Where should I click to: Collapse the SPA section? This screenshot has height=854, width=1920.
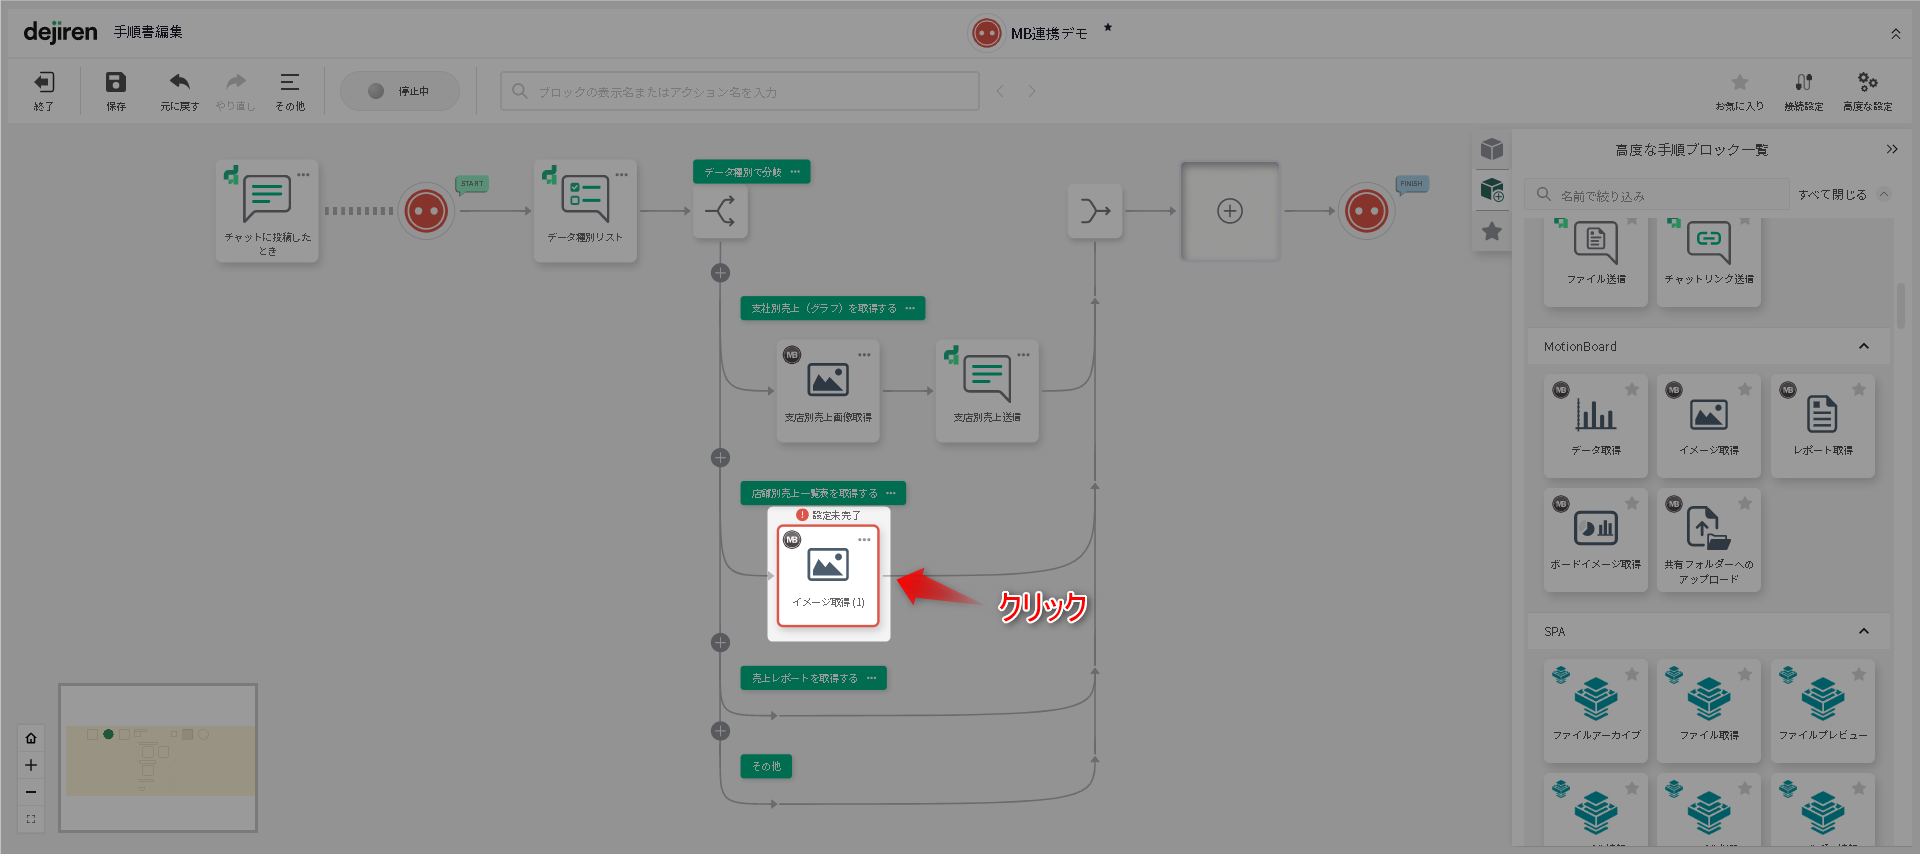point(1864,631)
